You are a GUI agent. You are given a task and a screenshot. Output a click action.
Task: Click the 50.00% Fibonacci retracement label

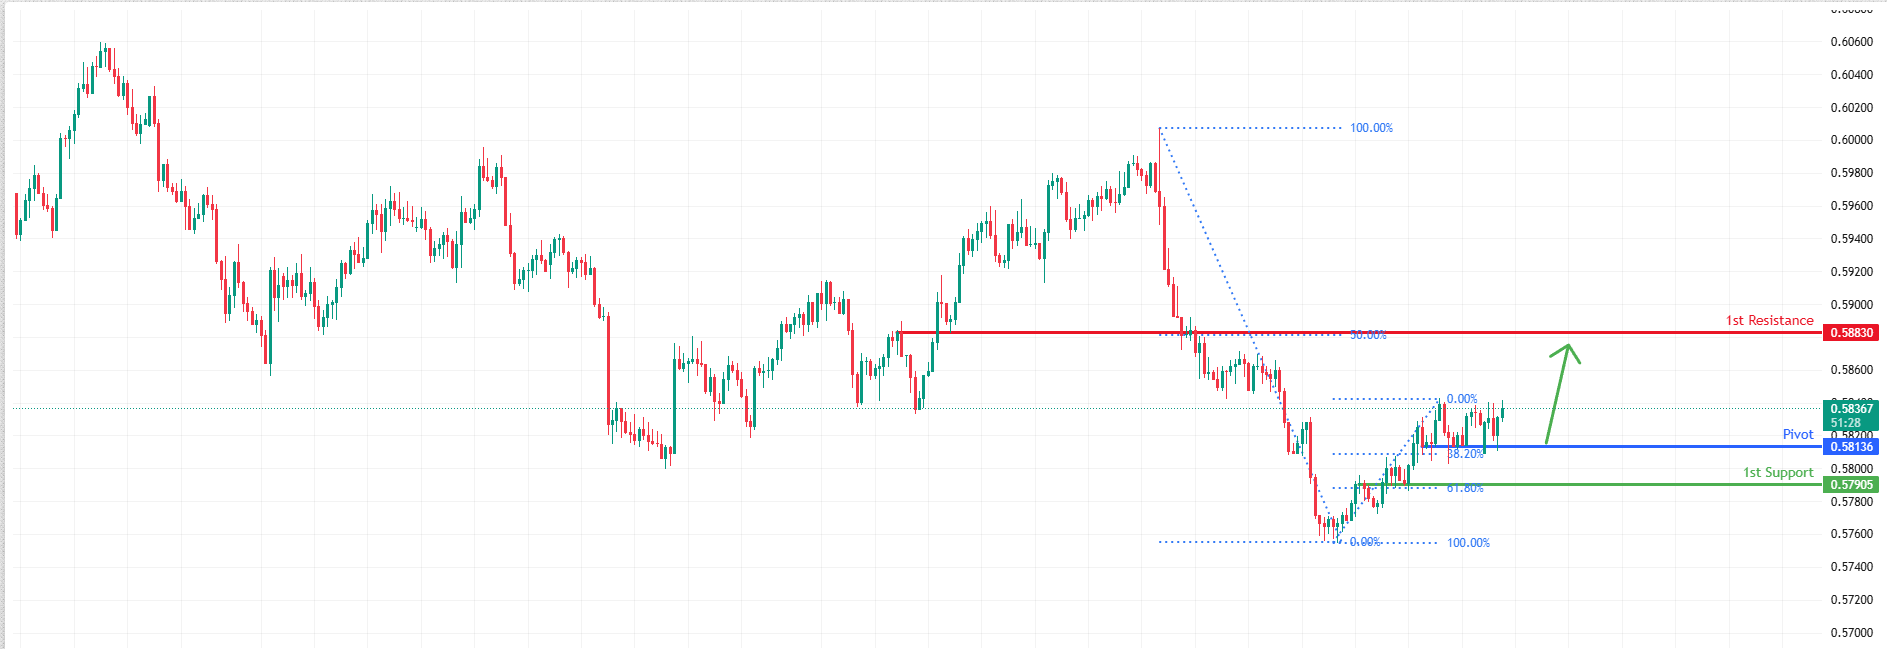click(1368, 335)
